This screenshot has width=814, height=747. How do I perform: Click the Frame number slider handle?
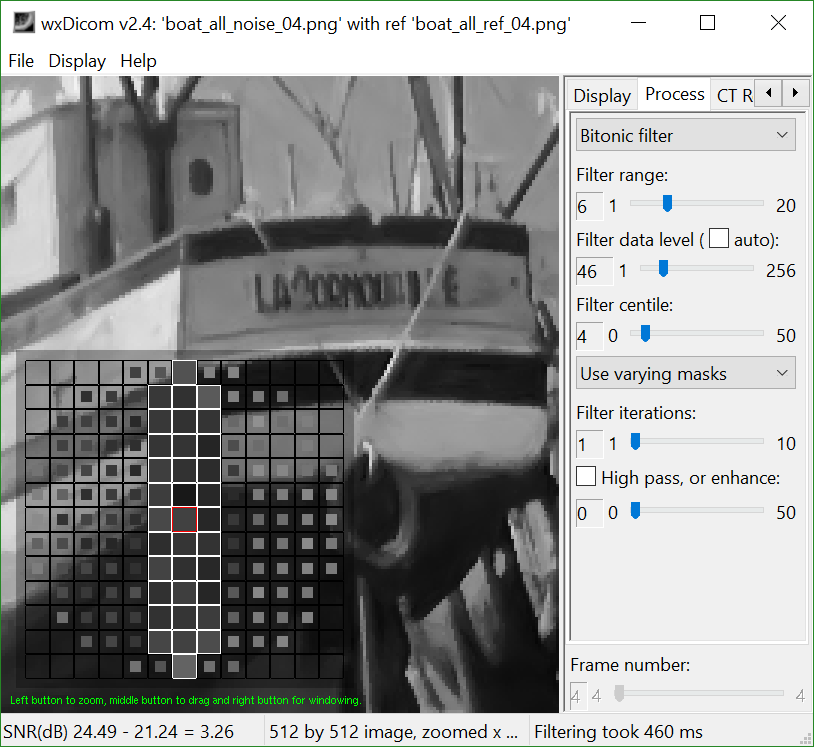pos(618,694)
